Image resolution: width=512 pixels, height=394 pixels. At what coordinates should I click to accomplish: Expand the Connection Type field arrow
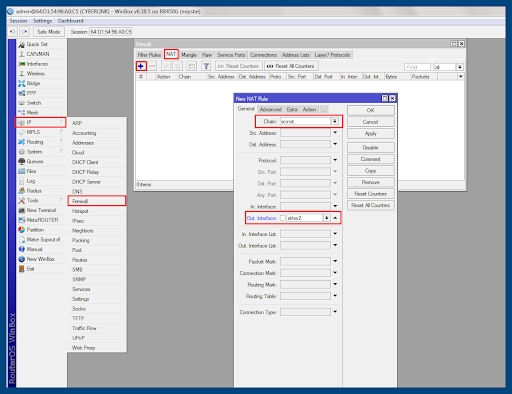(x=335, y=312)
